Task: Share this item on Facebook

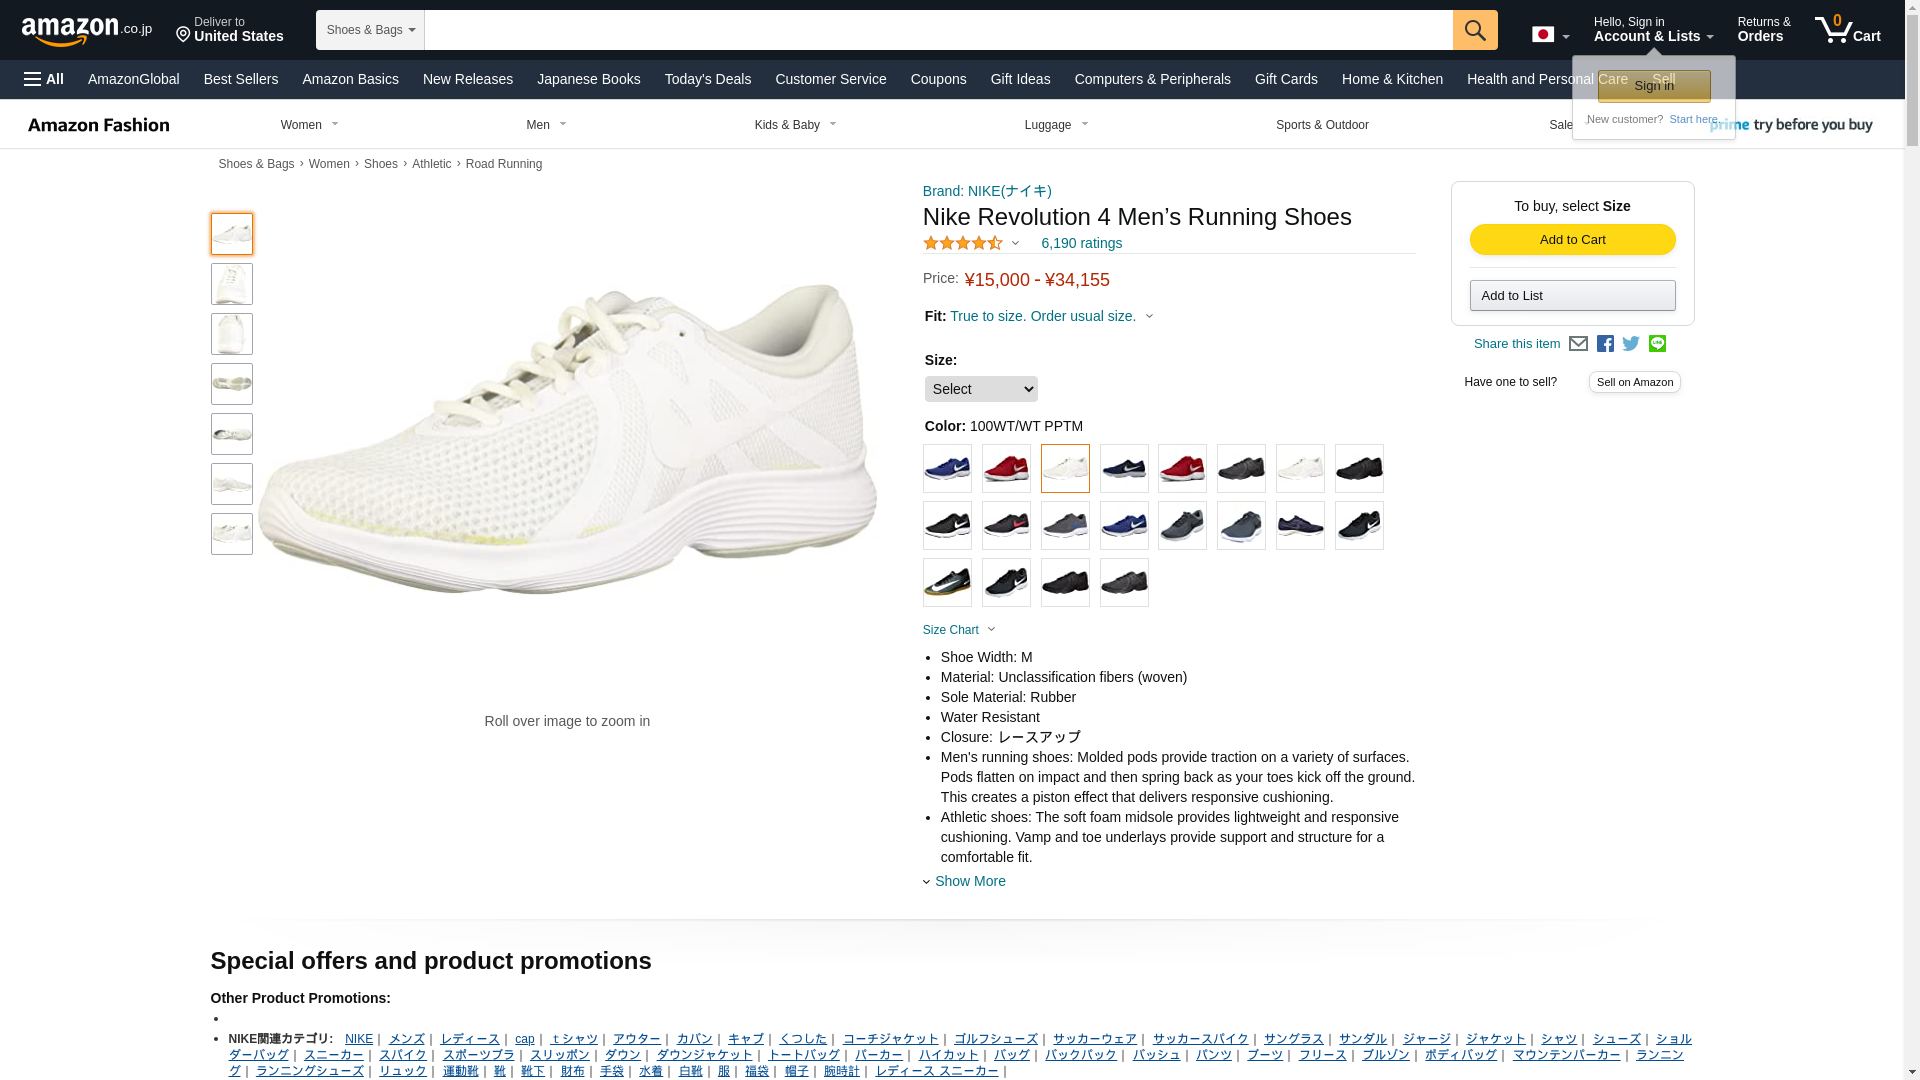Action: (1605, 344)
